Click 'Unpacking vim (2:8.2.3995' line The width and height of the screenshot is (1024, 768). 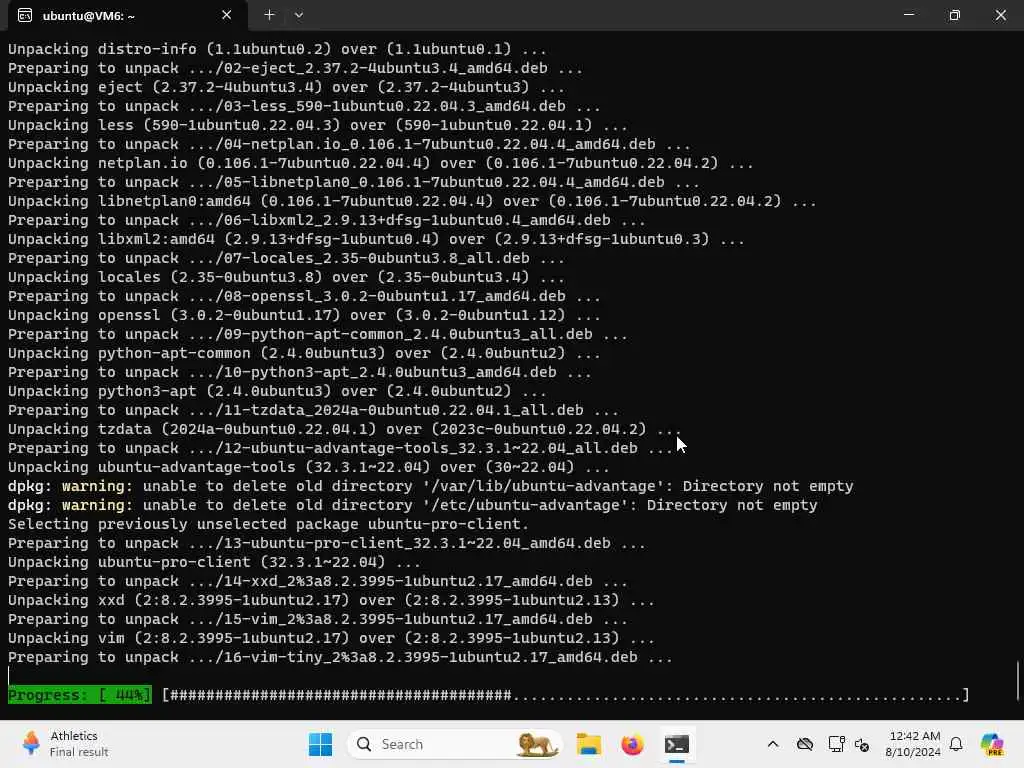click(331, 637)
